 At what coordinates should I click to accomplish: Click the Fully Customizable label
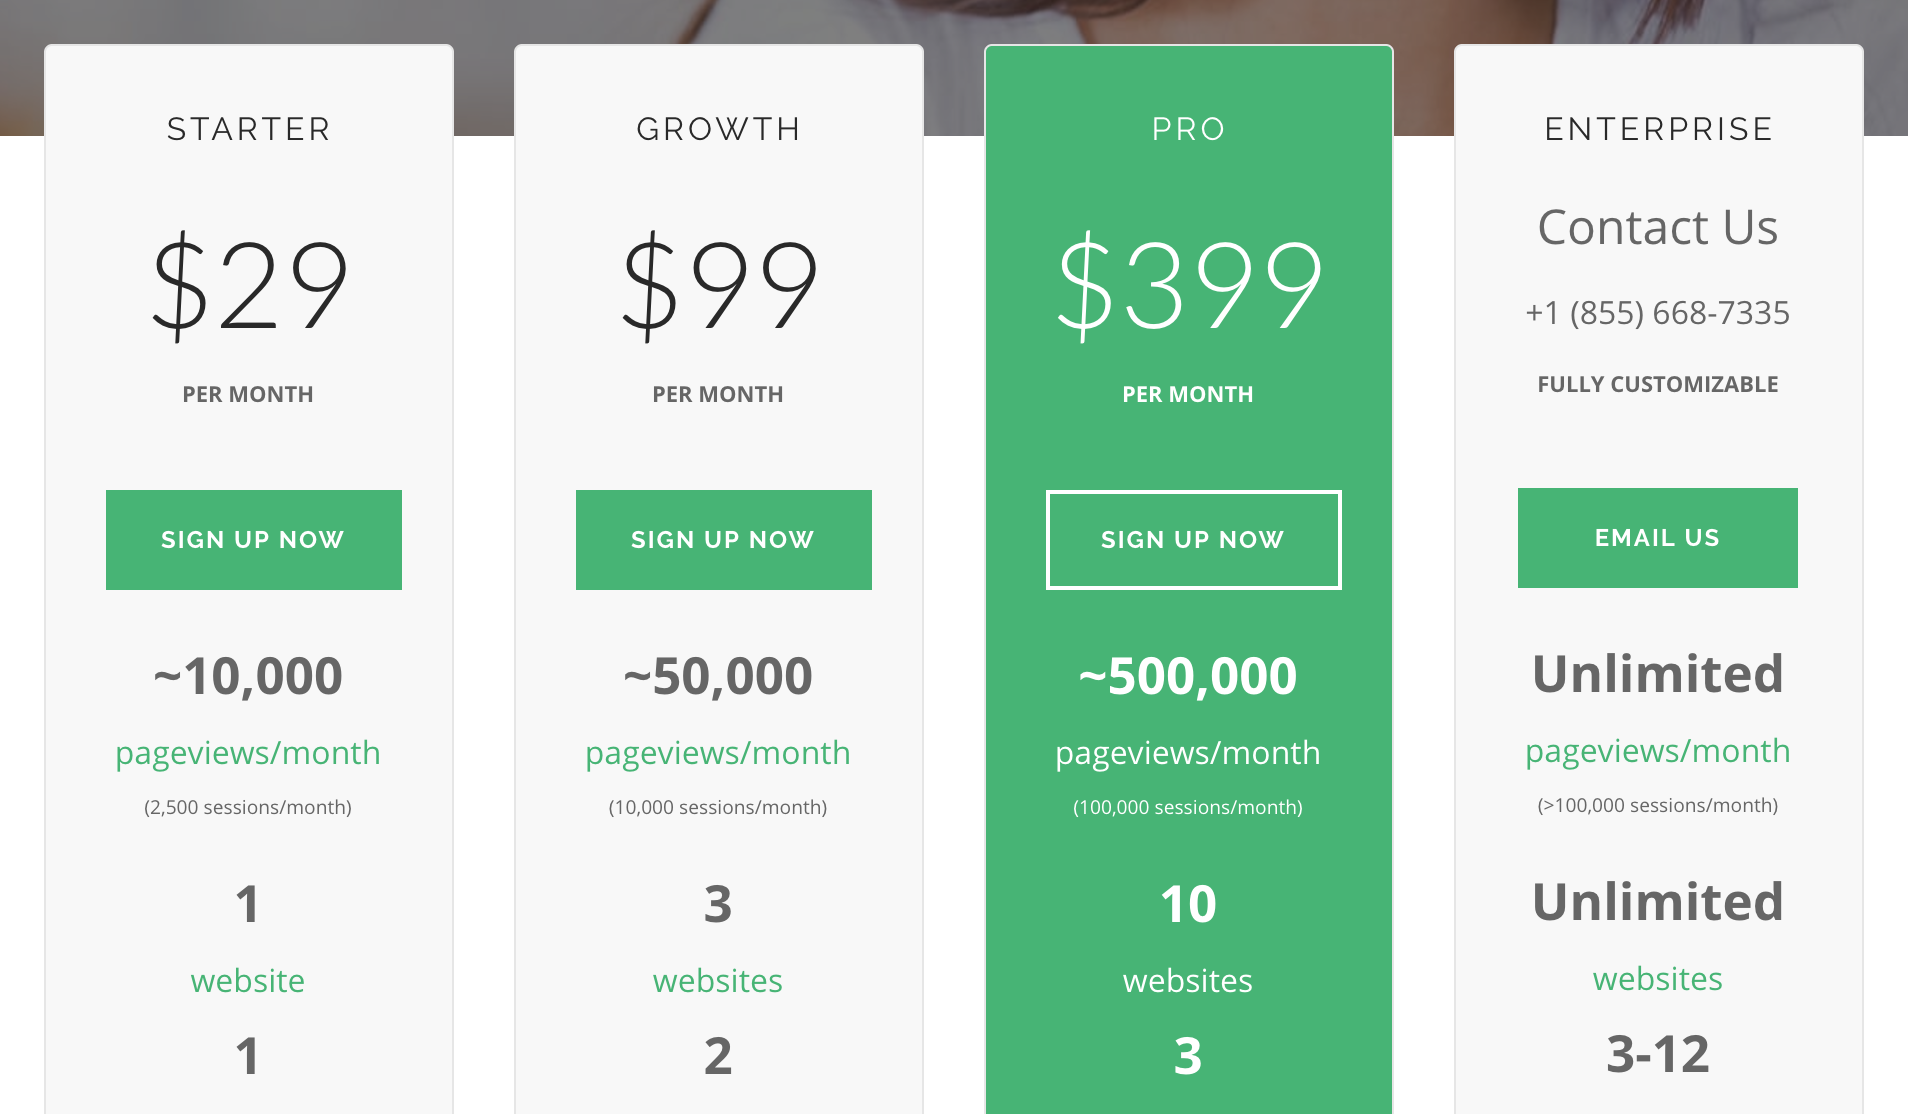1658,384
